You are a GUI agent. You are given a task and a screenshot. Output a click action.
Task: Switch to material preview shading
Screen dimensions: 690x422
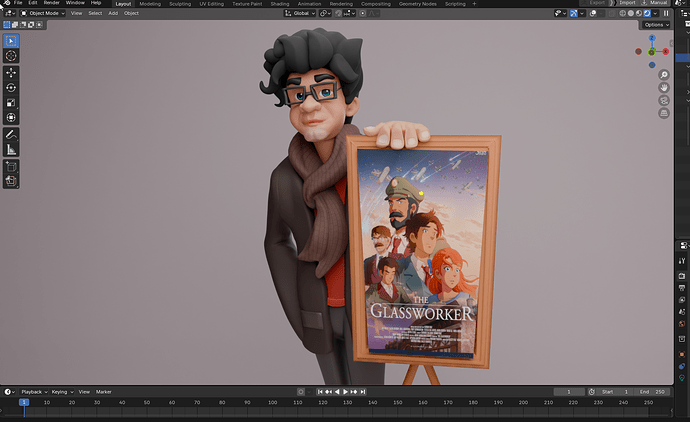coord(639,13)
